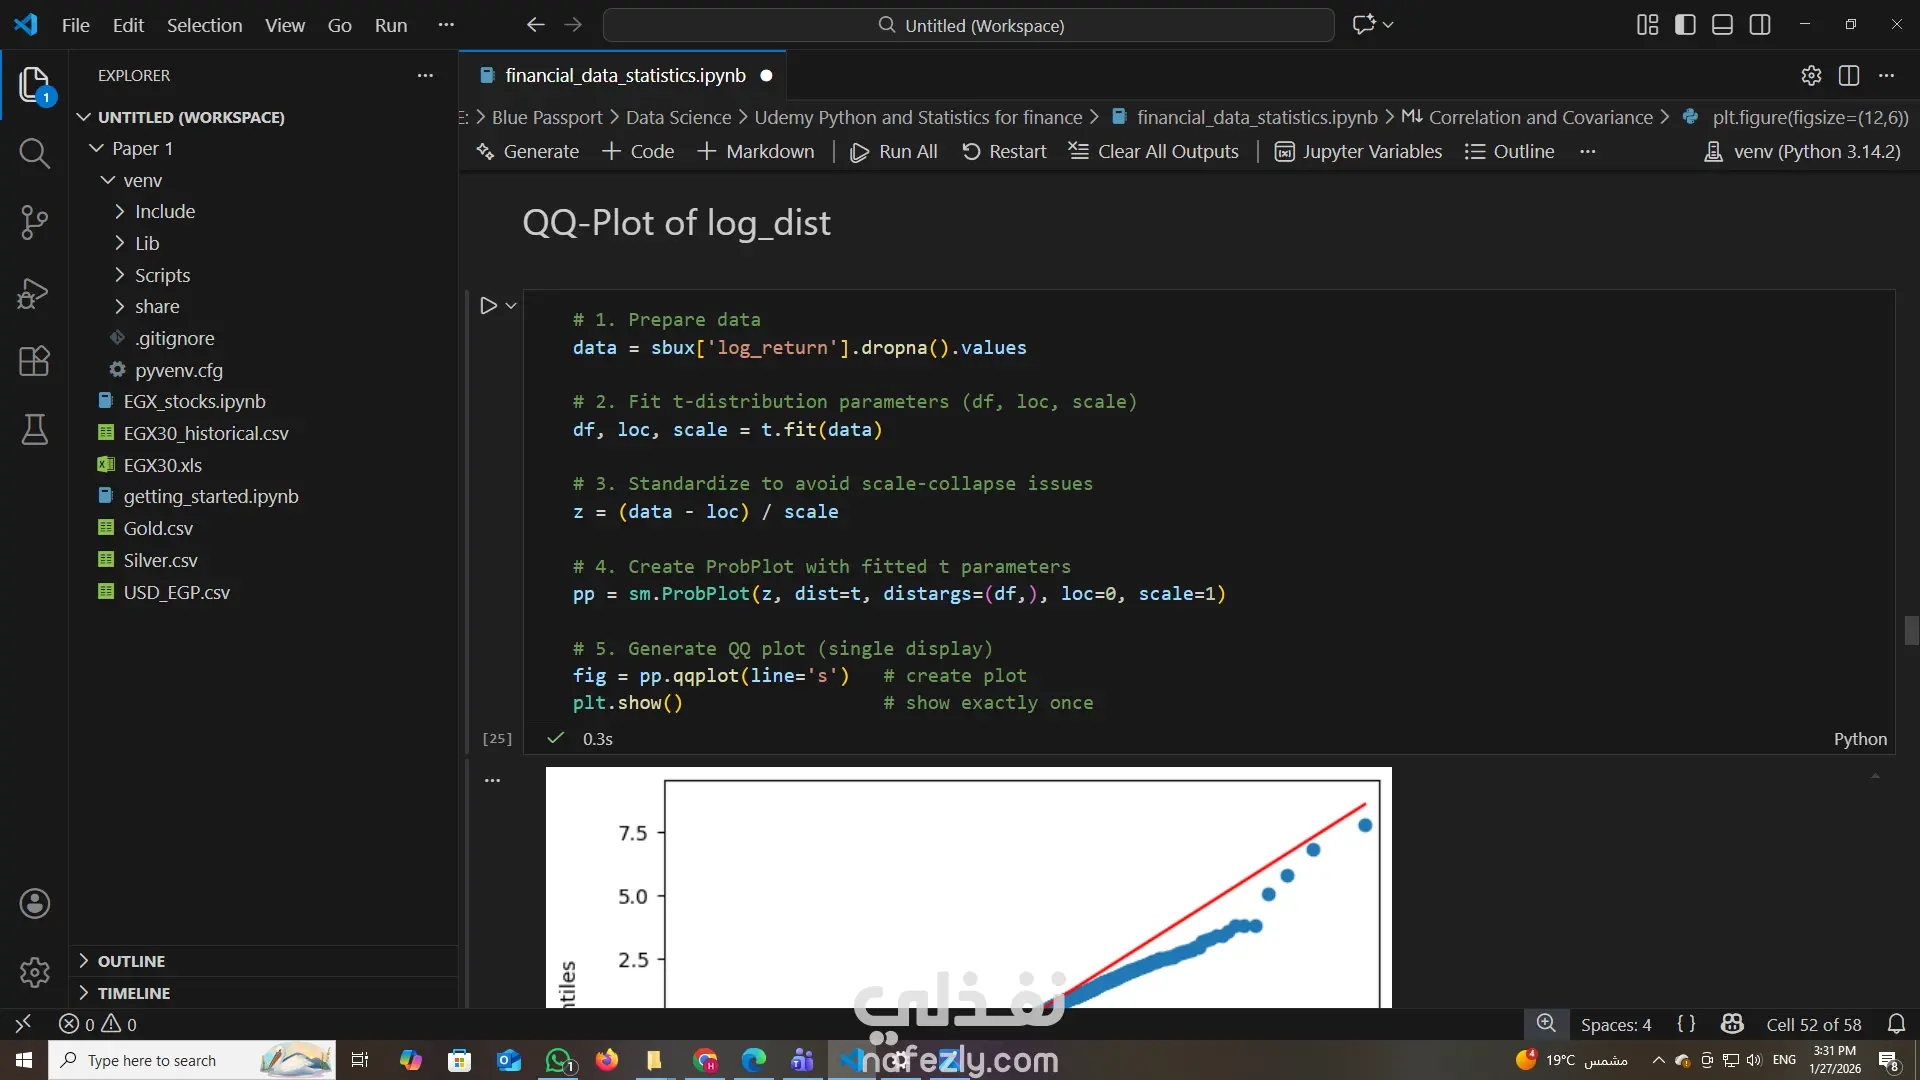Click Clear All Outputs button
Screen dimensions: 1920x1080
1153,152
